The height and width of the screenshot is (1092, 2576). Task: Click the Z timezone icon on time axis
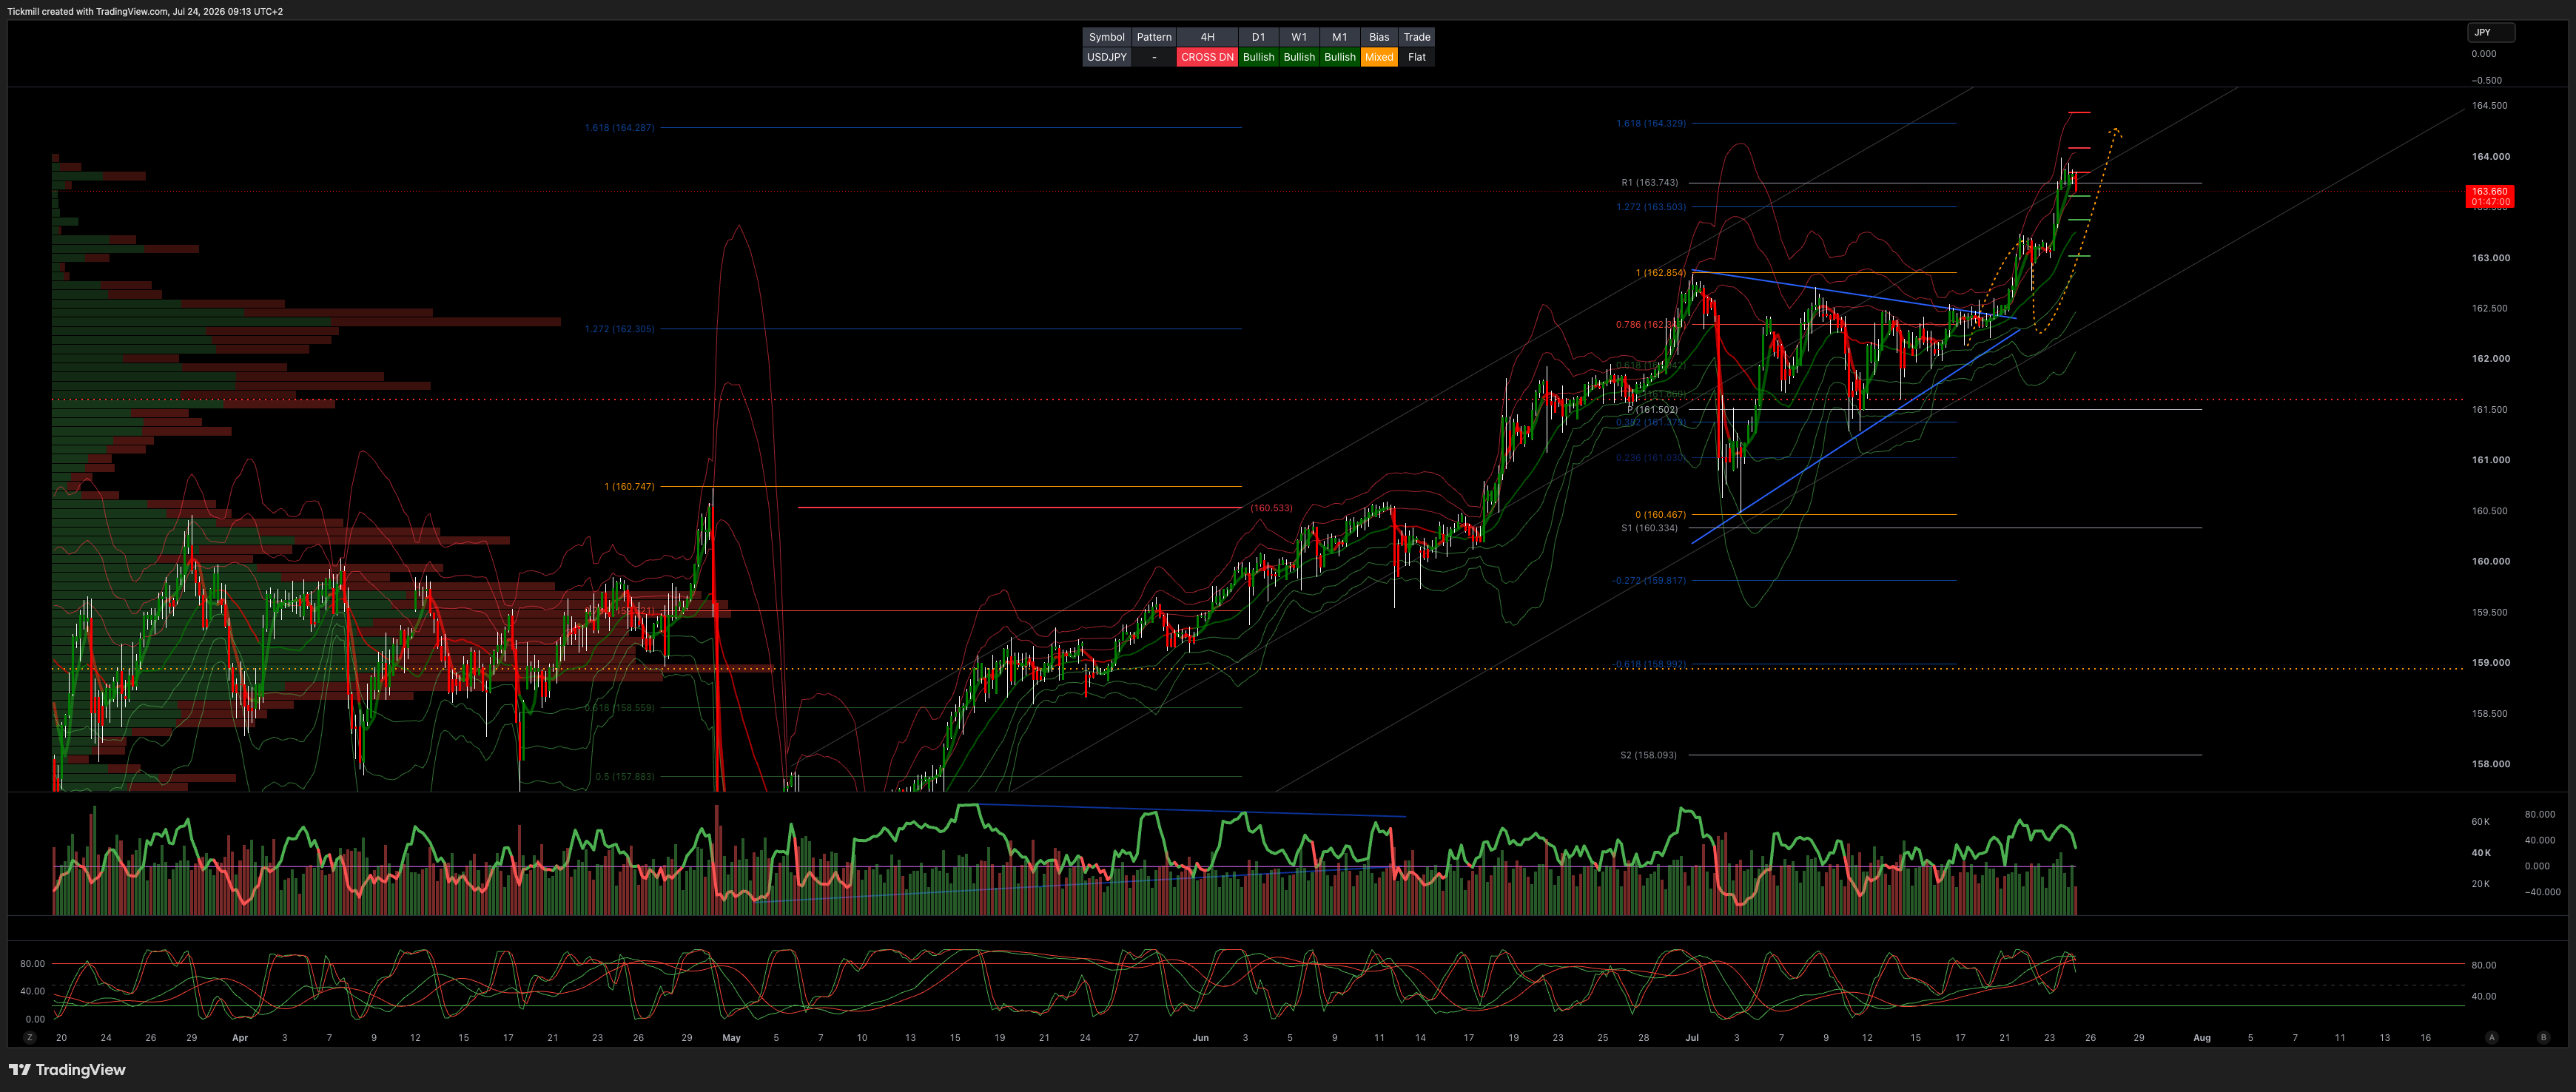pyautogui.click(x=30, y=1037)
